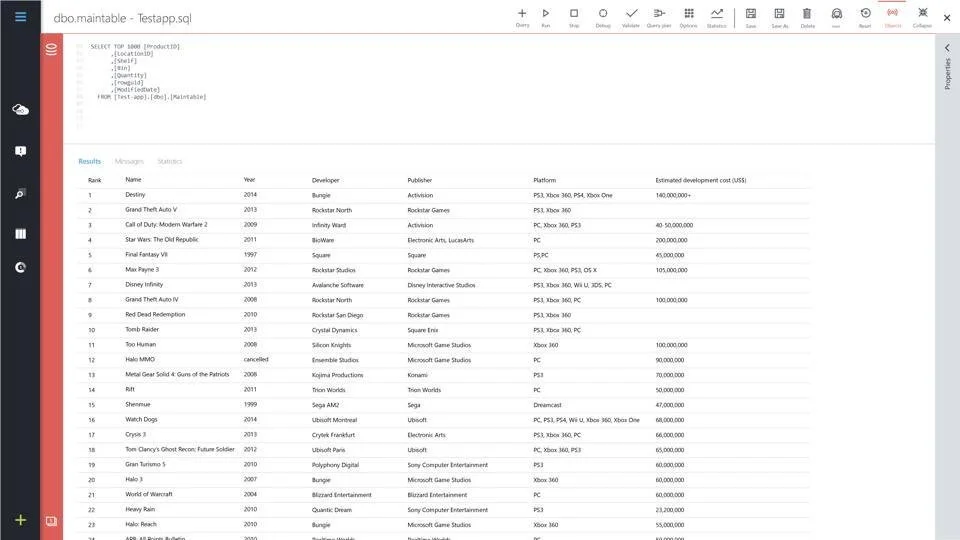Click the circular history icon in sidebar
960x540 pixels.
click(x=20, y=268)
